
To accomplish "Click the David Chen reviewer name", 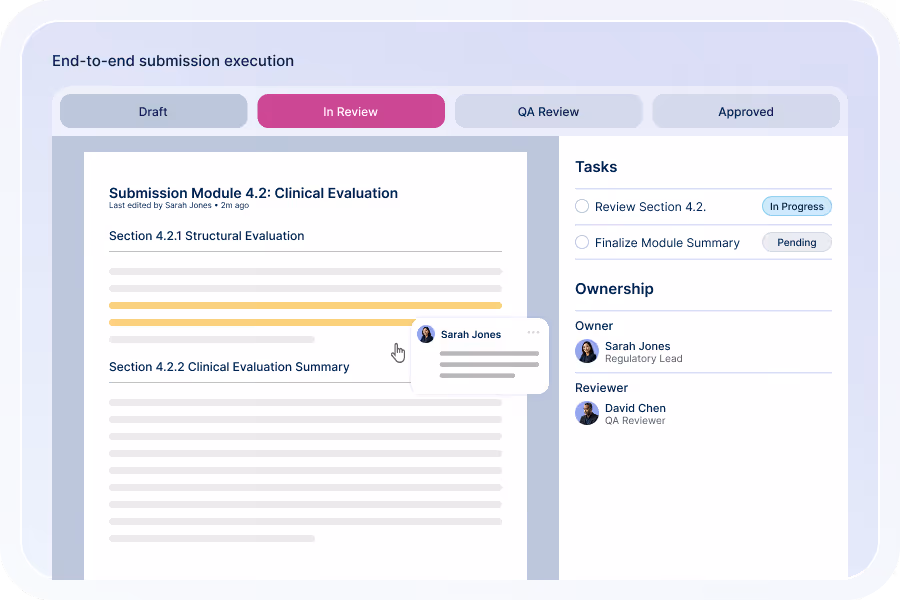I will (635, 408).
